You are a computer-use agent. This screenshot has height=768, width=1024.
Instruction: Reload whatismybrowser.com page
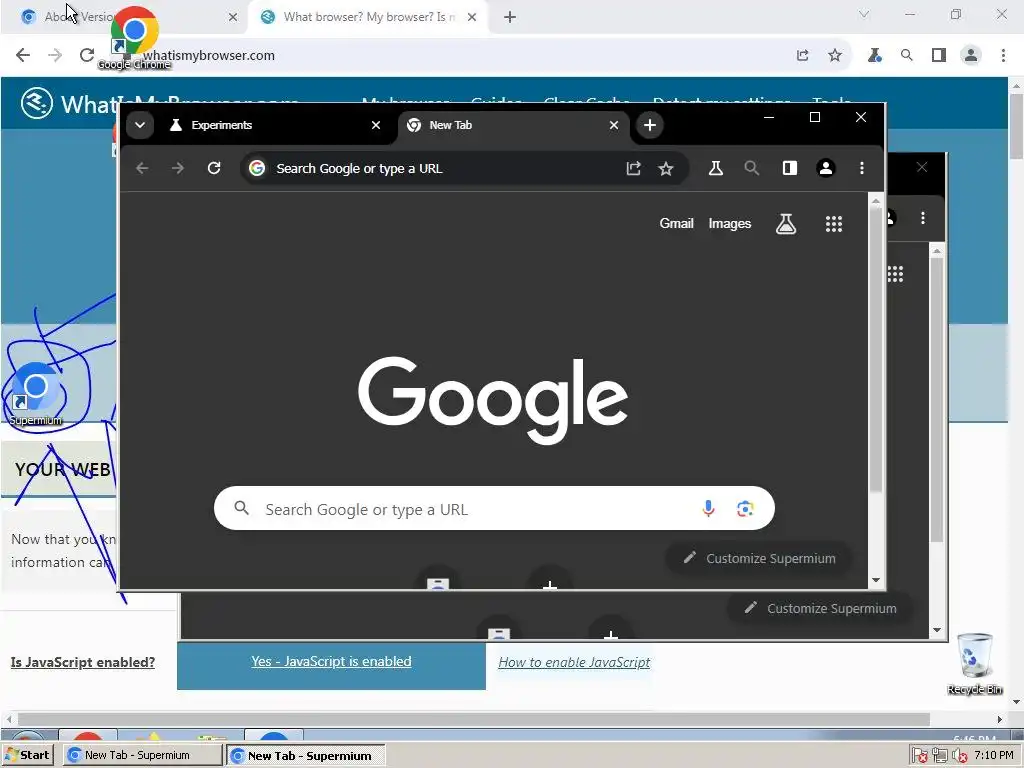[x=87, y=56]
